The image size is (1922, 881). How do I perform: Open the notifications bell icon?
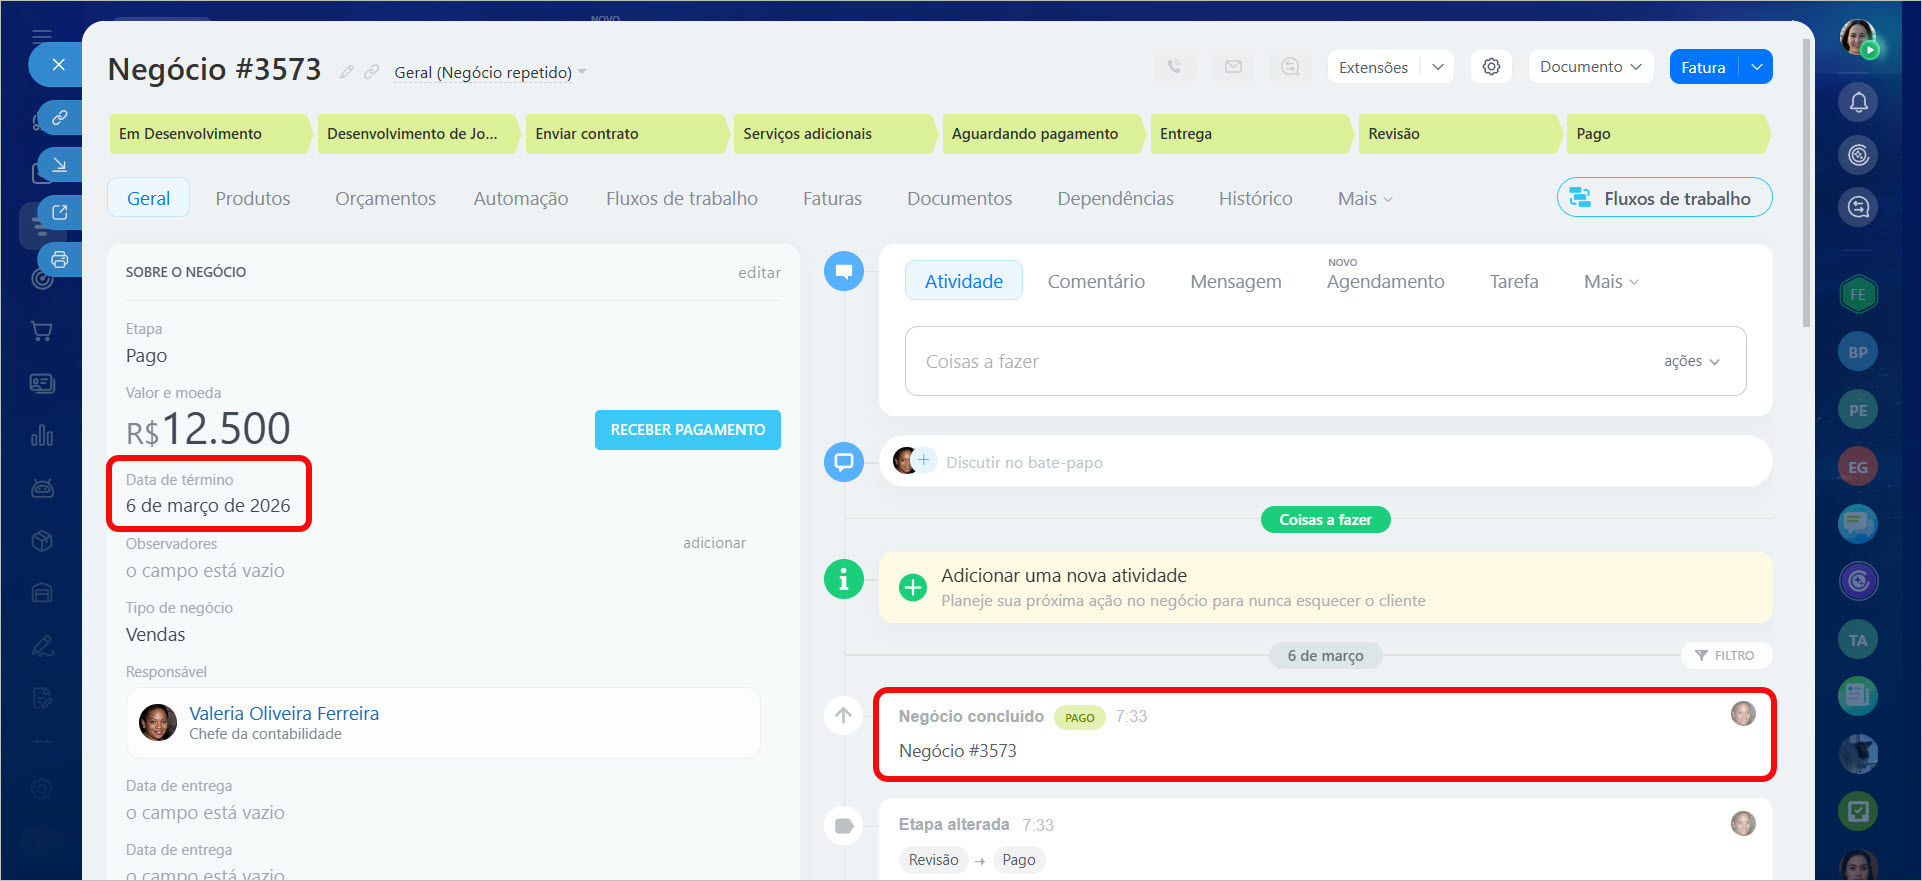[1858, 102]
